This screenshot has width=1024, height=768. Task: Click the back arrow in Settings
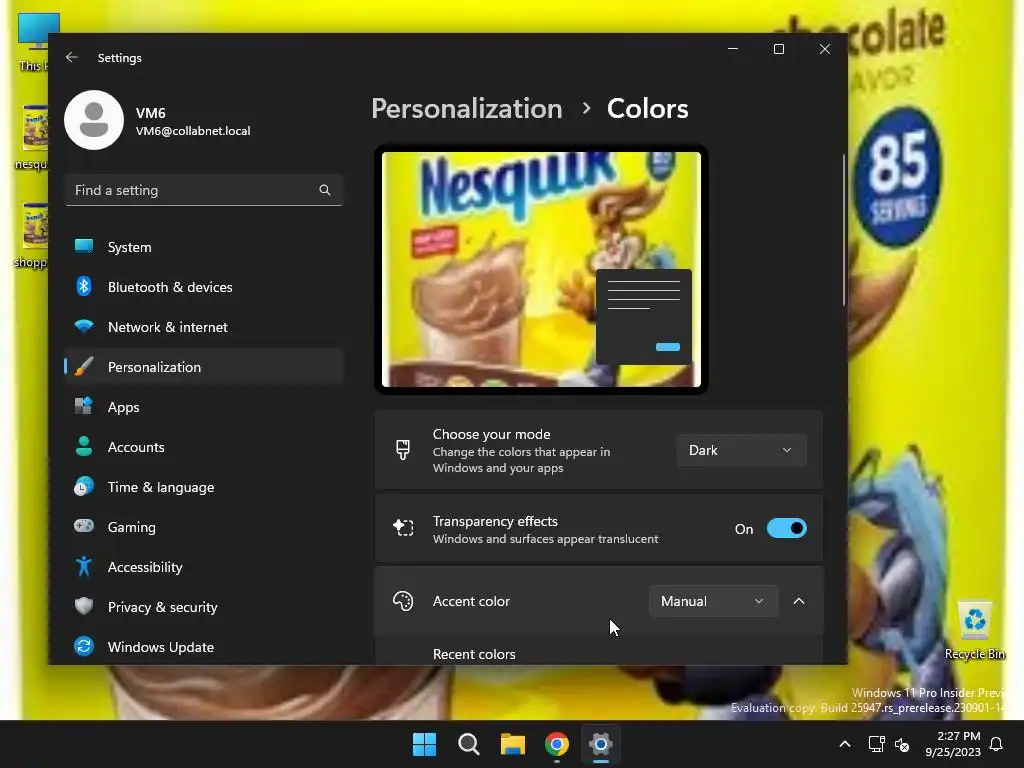[72, 57]
